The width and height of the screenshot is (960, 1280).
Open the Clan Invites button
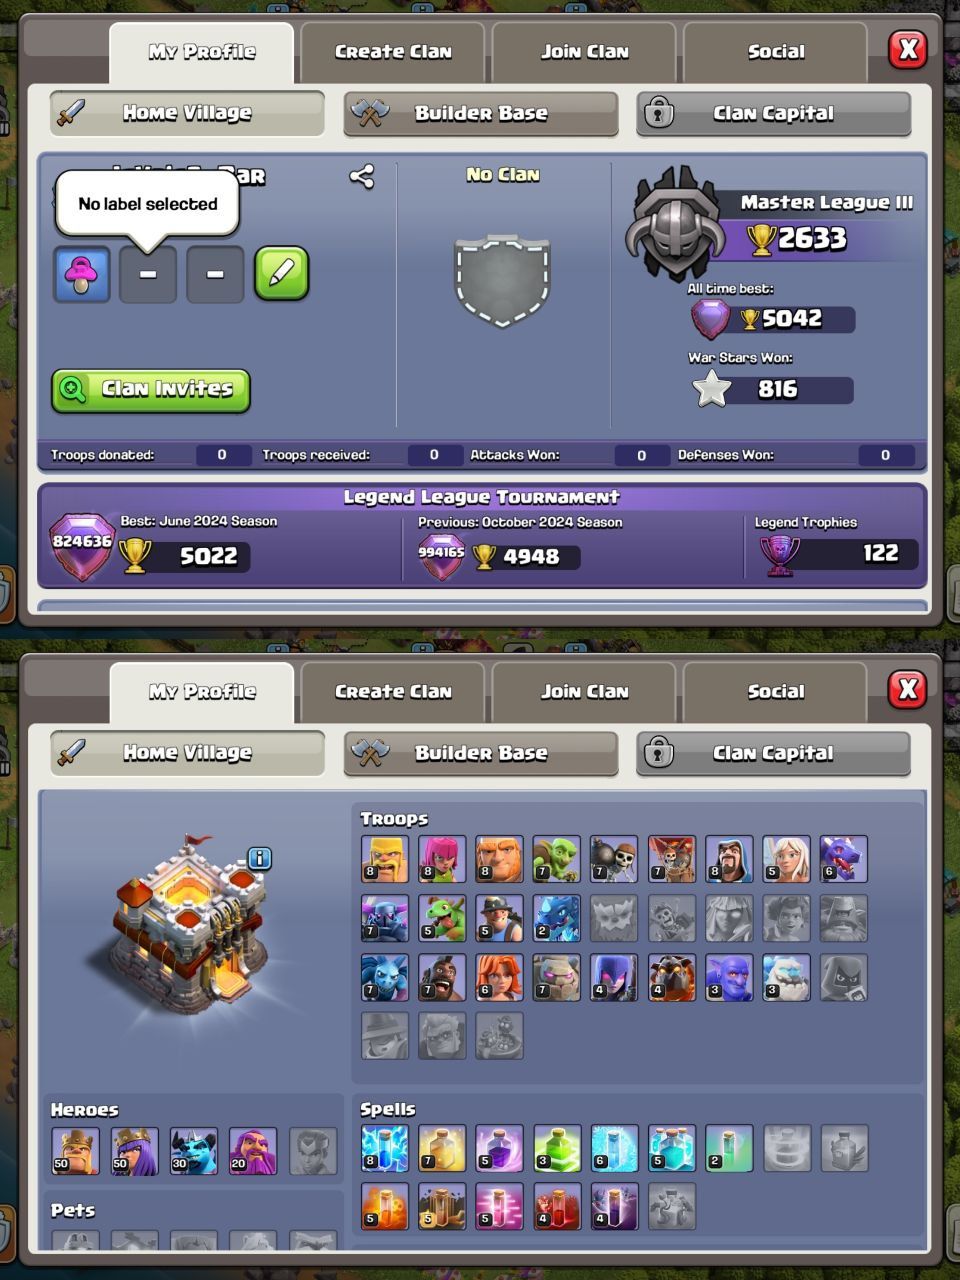[x=151, y=389]
